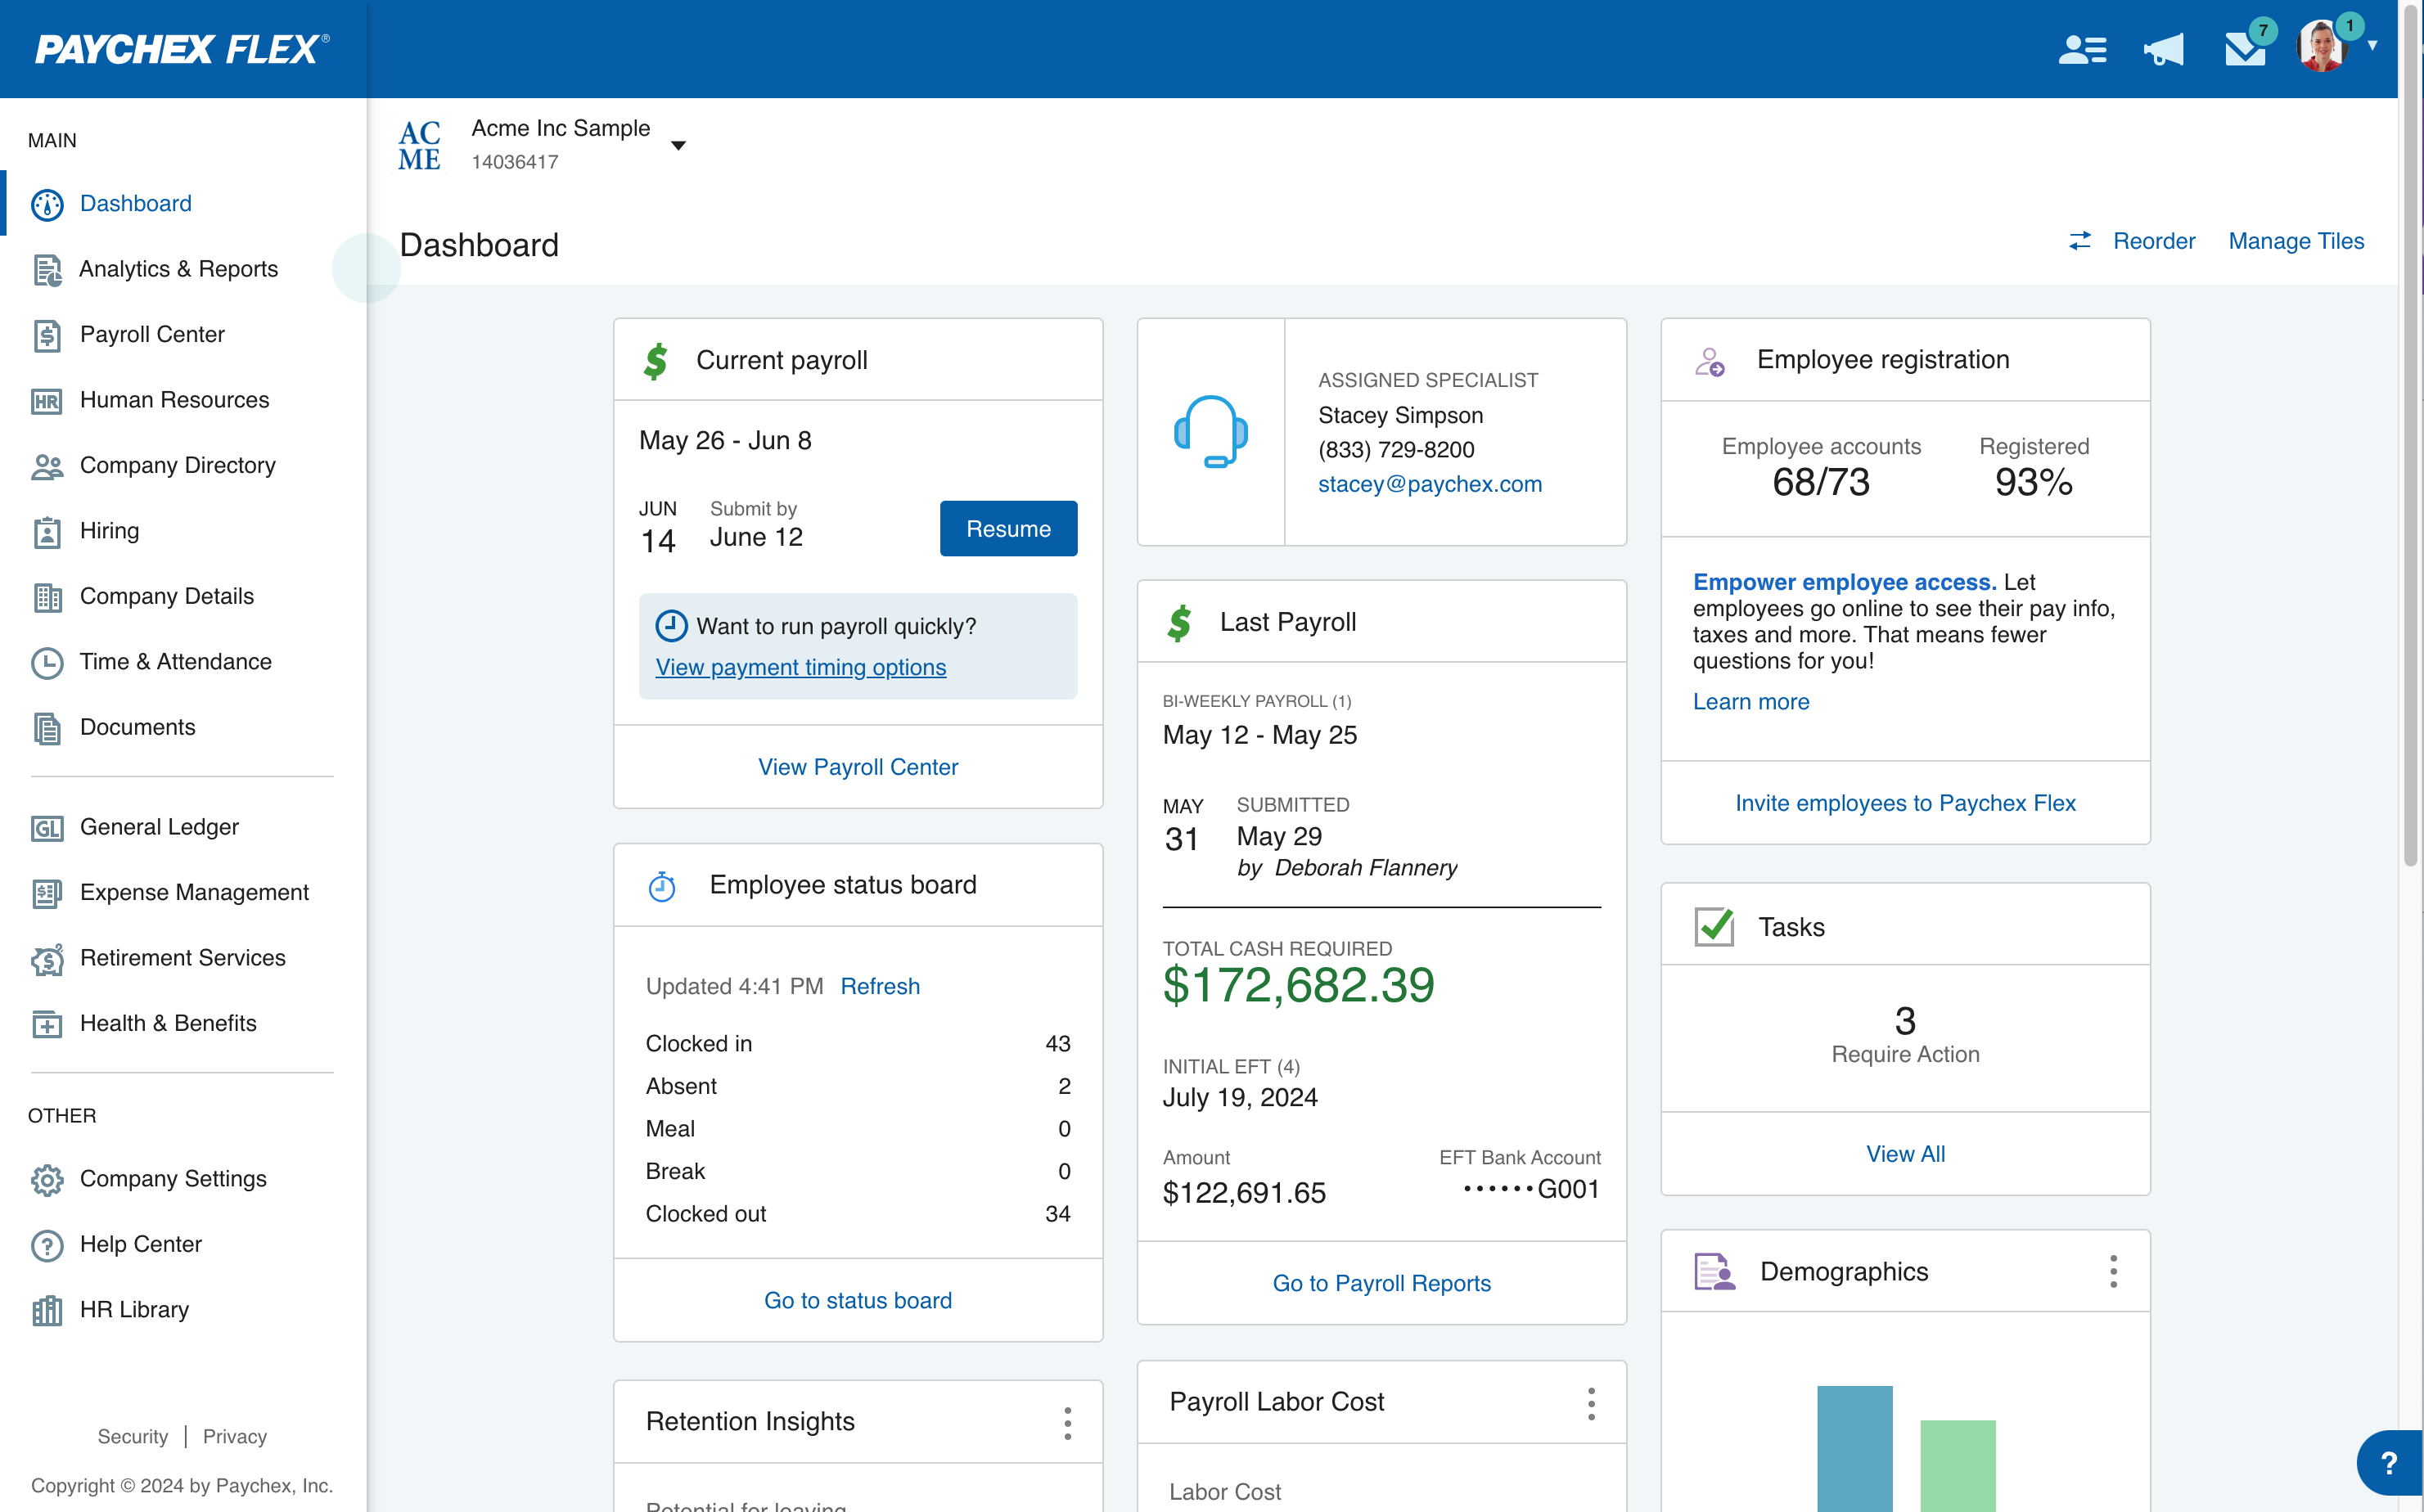The image size is (2424, 1512).
Task: Open the contacts list icon in header
Action: click(x=2082, y=49)
